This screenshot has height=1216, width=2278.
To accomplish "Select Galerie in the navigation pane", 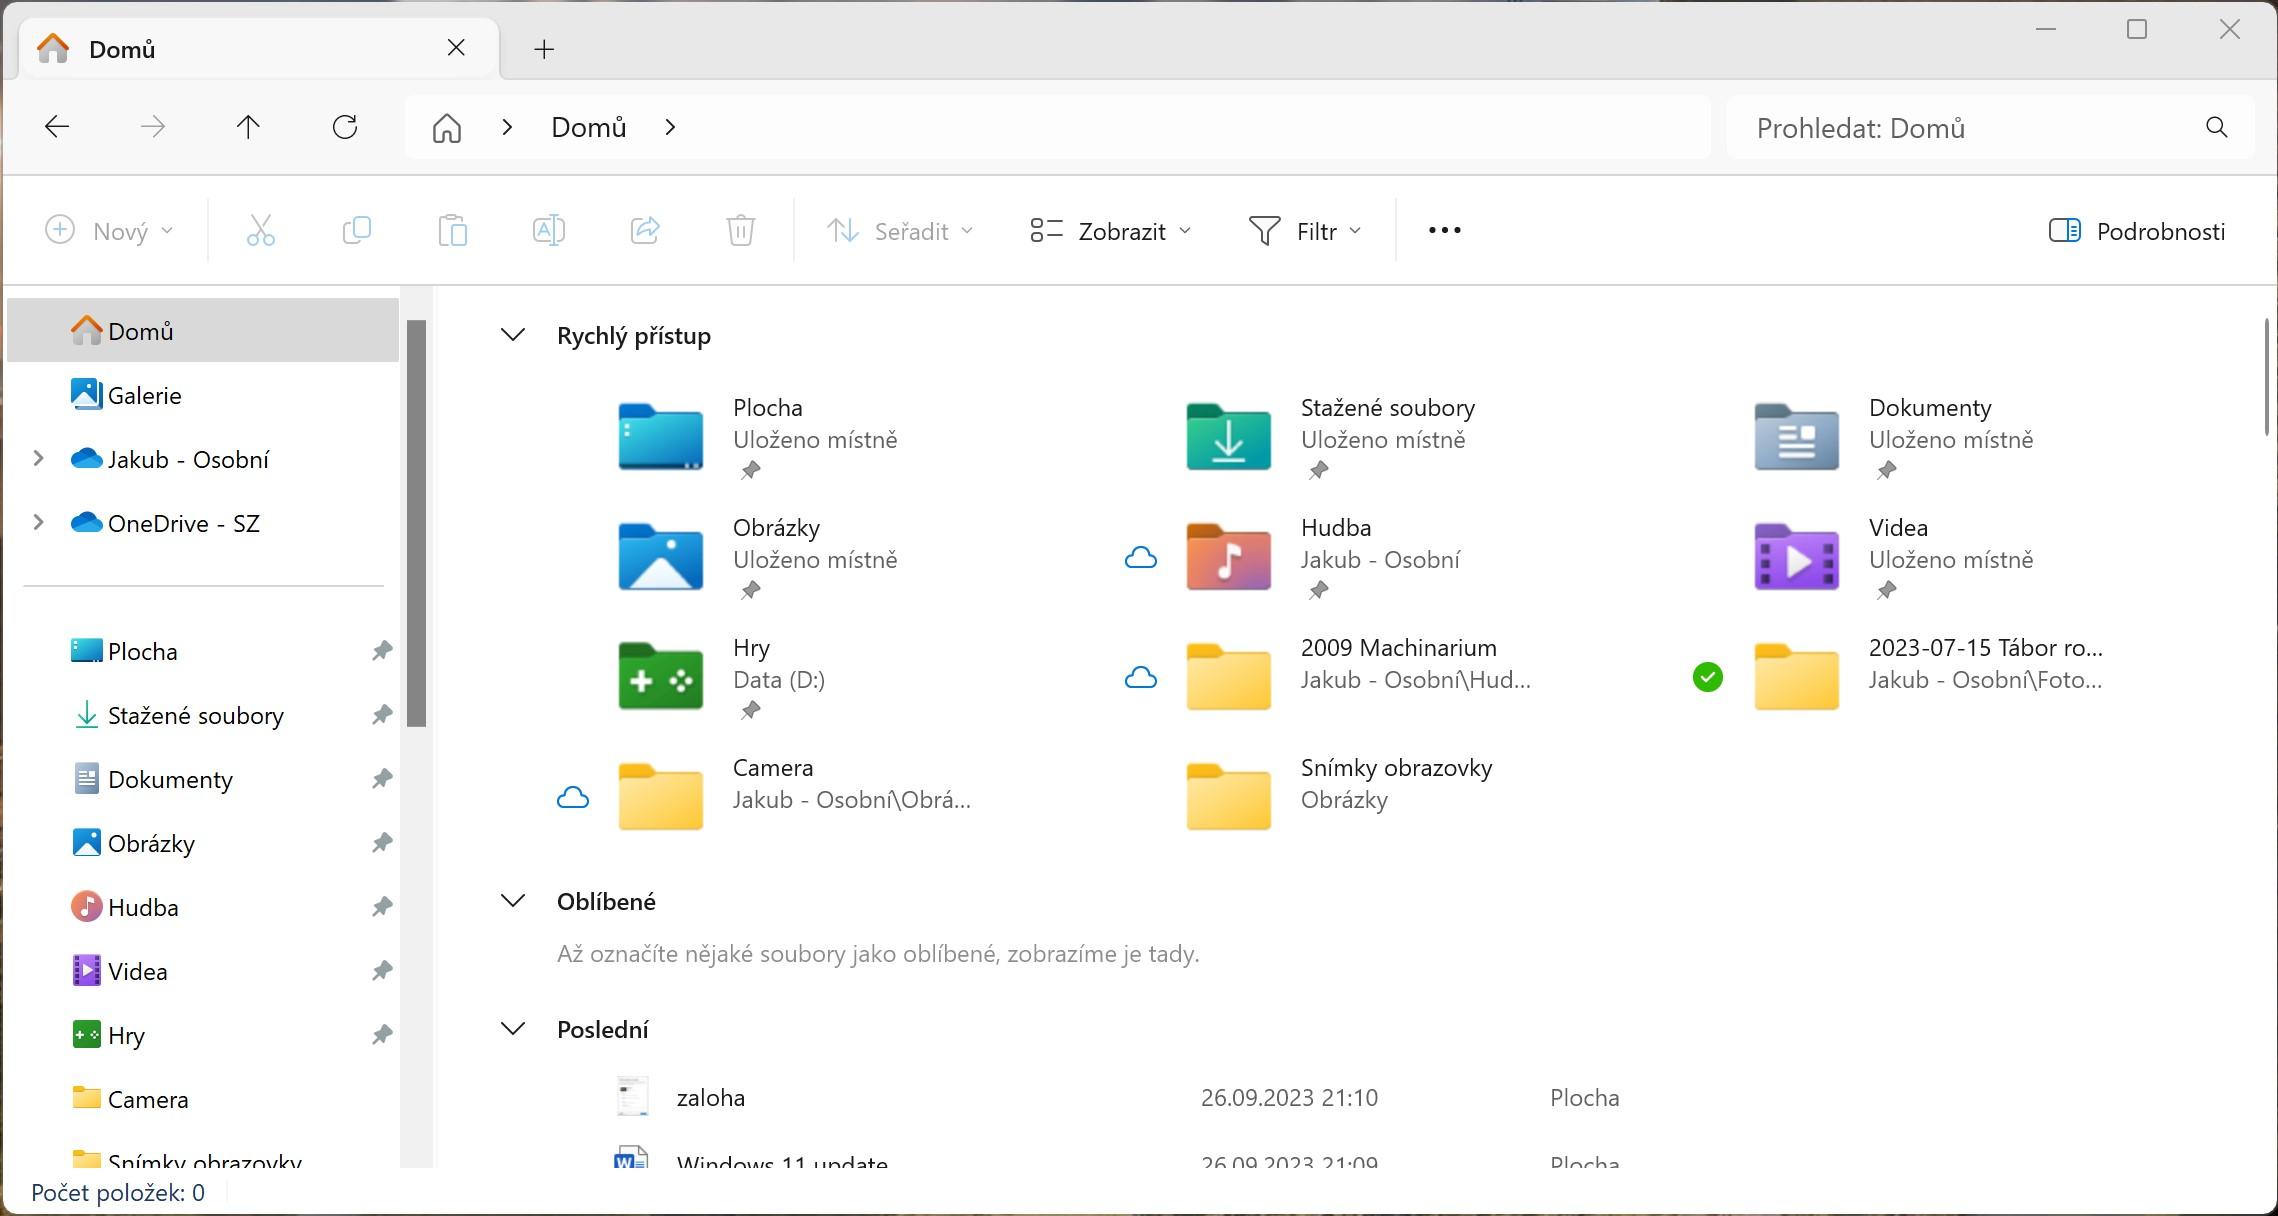I will [203, 395].
